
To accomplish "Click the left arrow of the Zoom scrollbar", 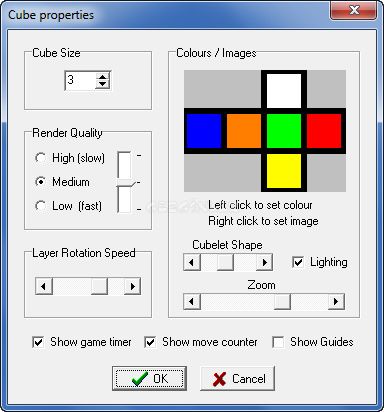I will click(x=192, y=301).
